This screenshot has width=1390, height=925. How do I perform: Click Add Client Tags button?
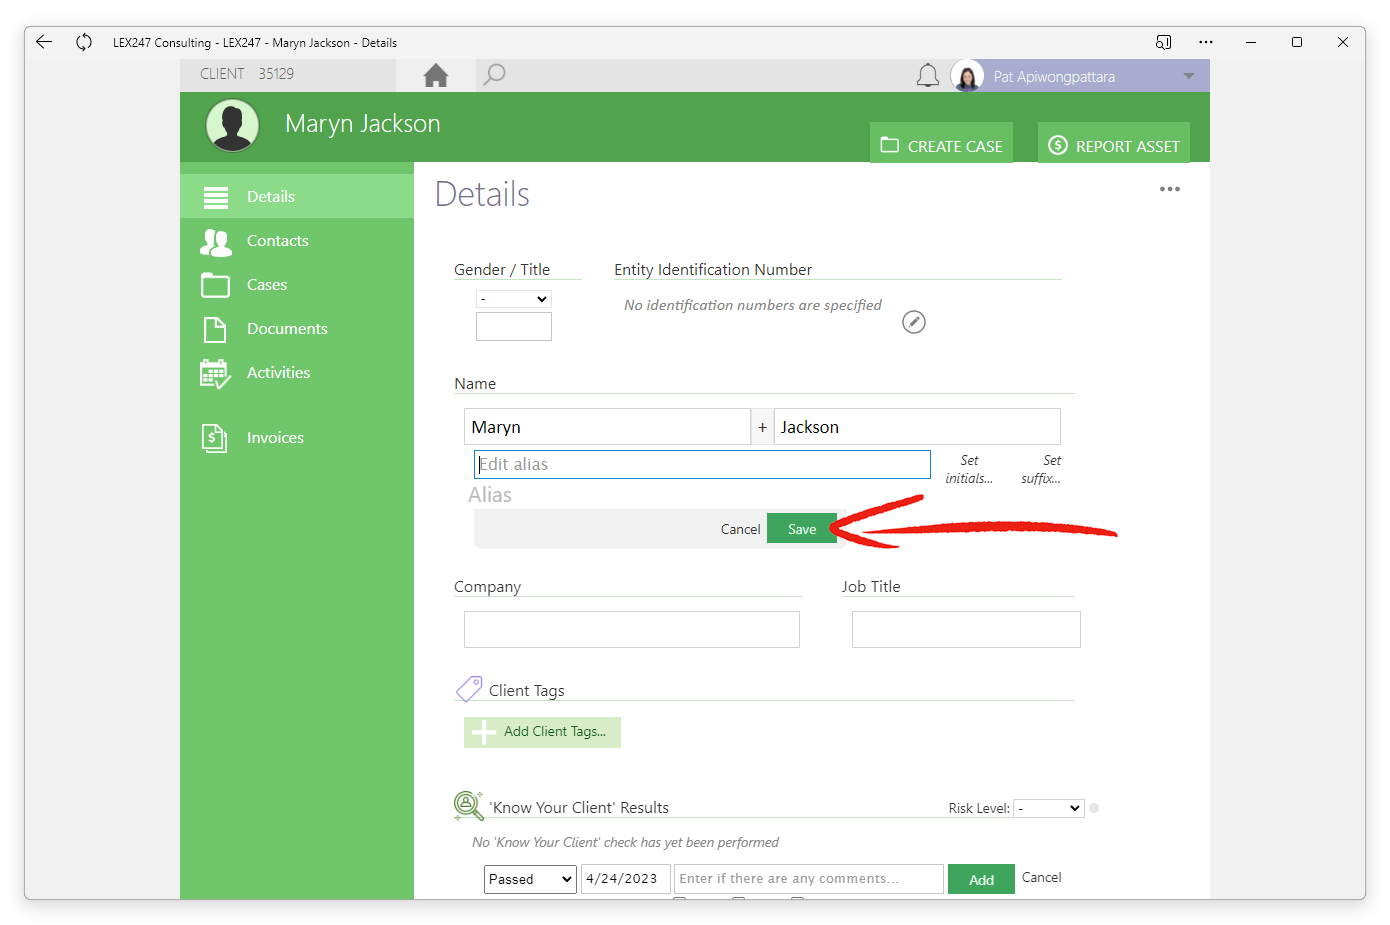(x=542, y=732)
